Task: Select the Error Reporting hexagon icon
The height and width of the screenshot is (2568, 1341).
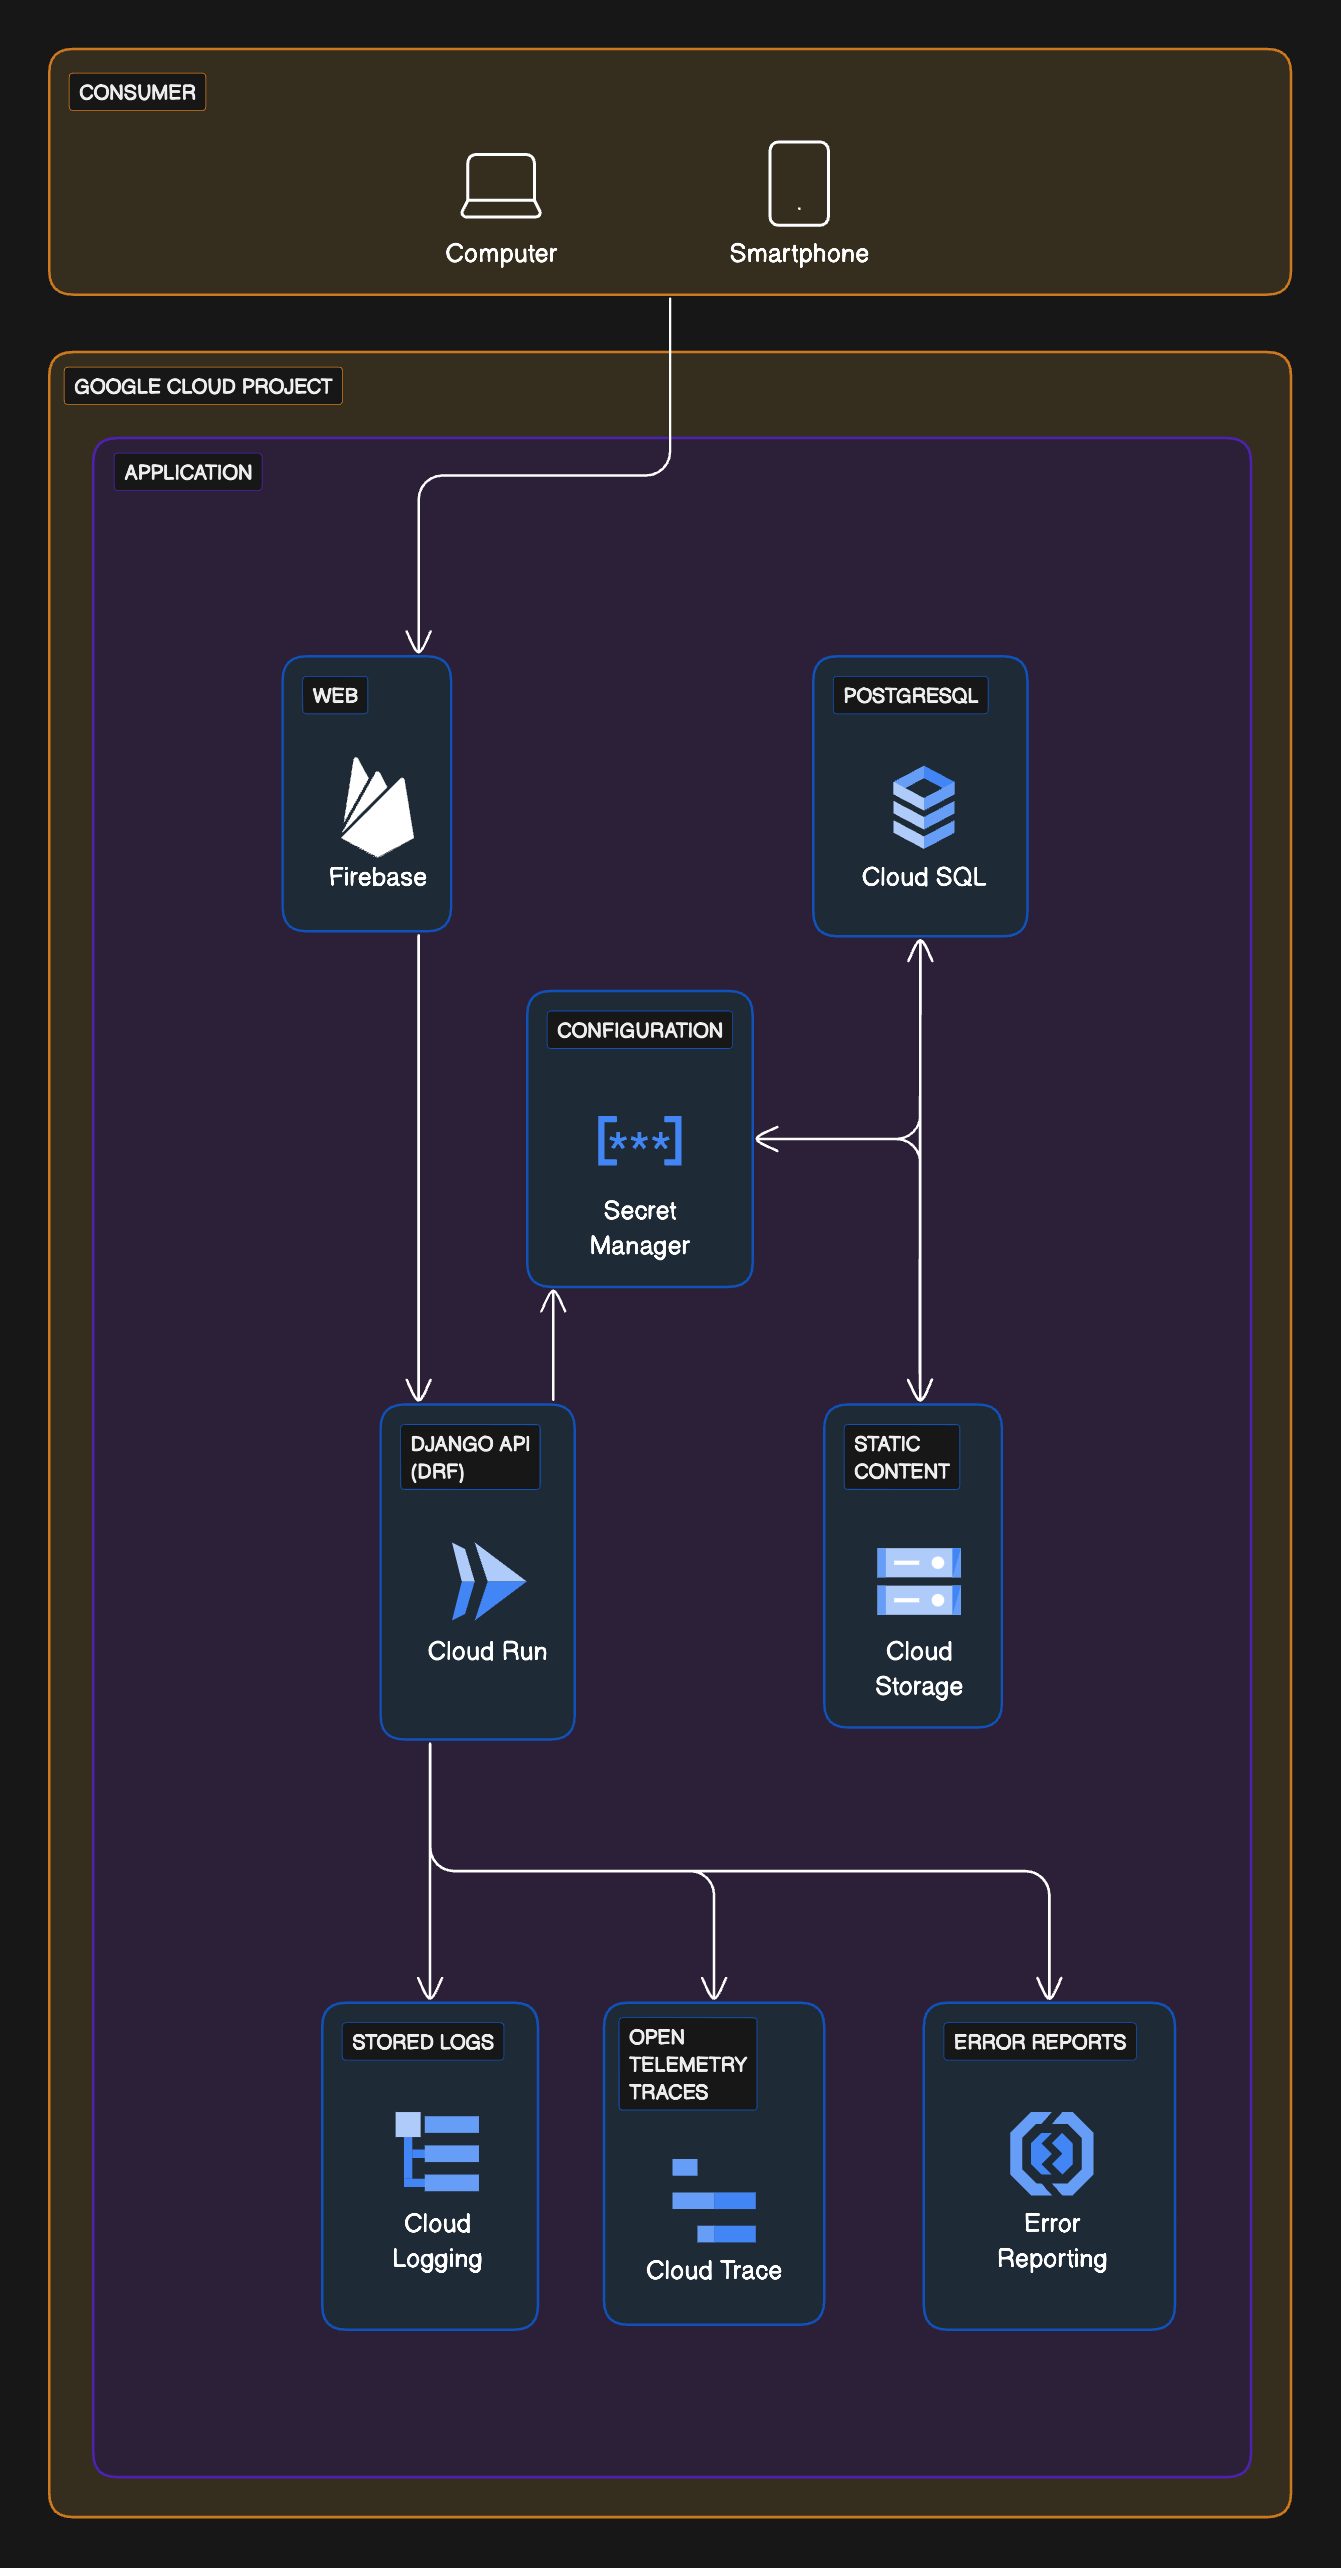Action: [x=1052, y=2153]
